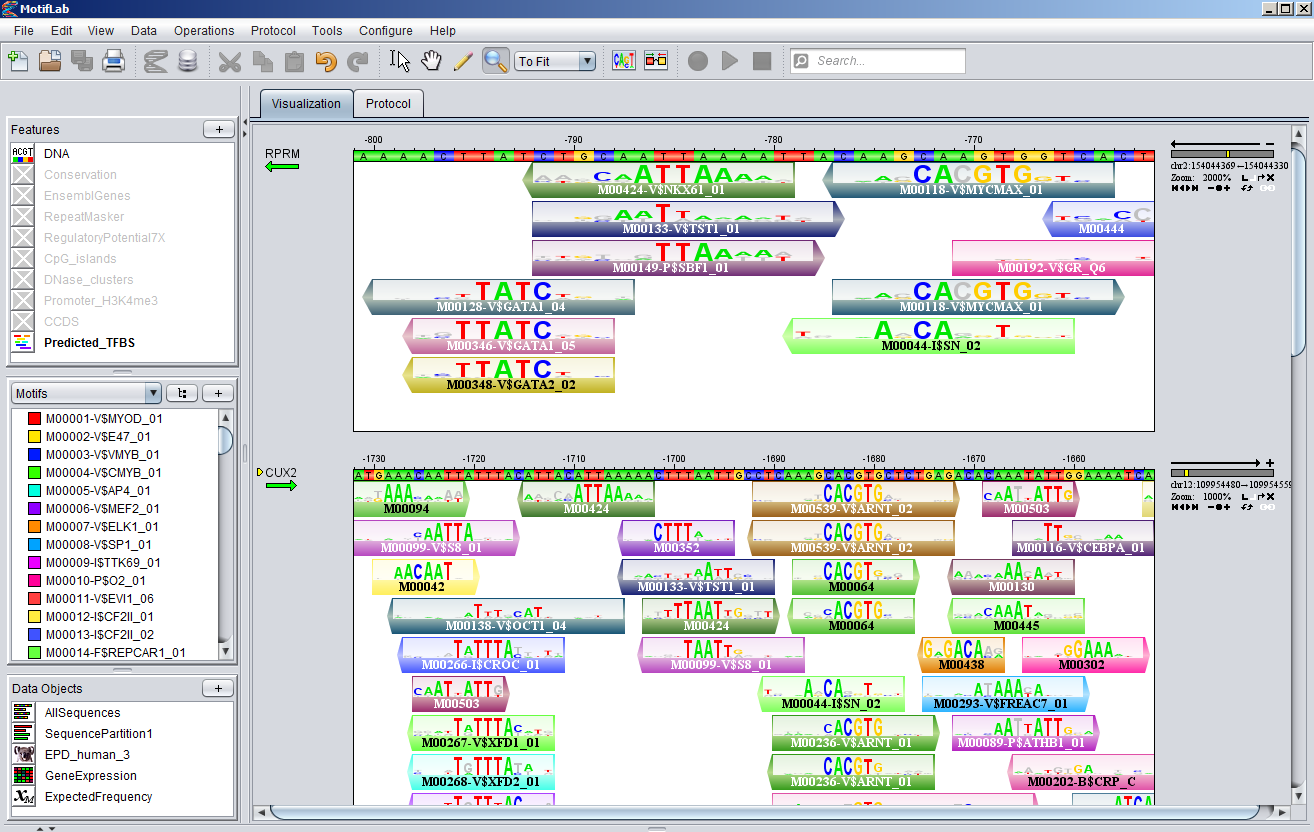Toggle the DNA feature track icon

[x=23, y=153]
